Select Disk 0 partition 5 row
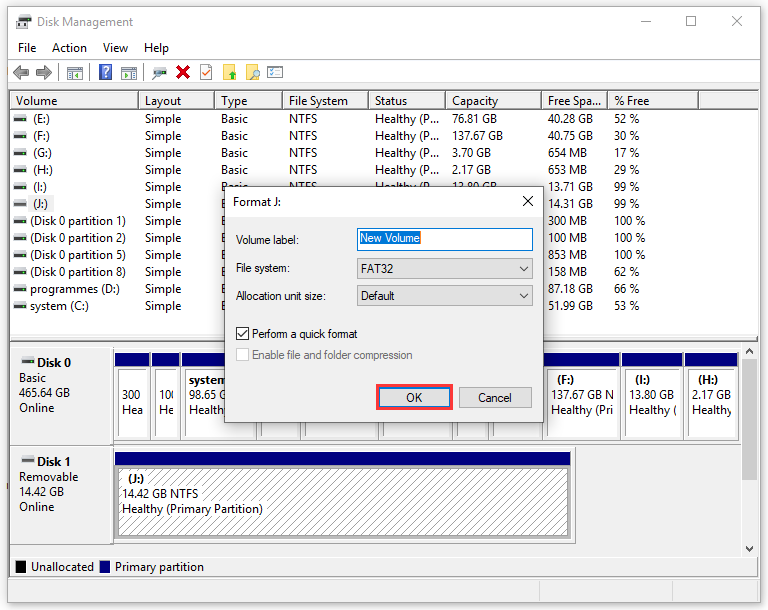 78,255
